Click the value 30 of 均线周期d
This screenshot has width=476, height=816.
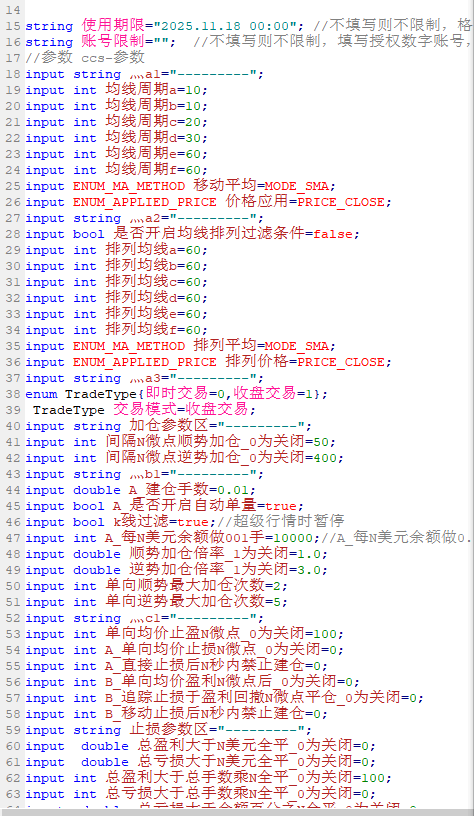[193, 138]
